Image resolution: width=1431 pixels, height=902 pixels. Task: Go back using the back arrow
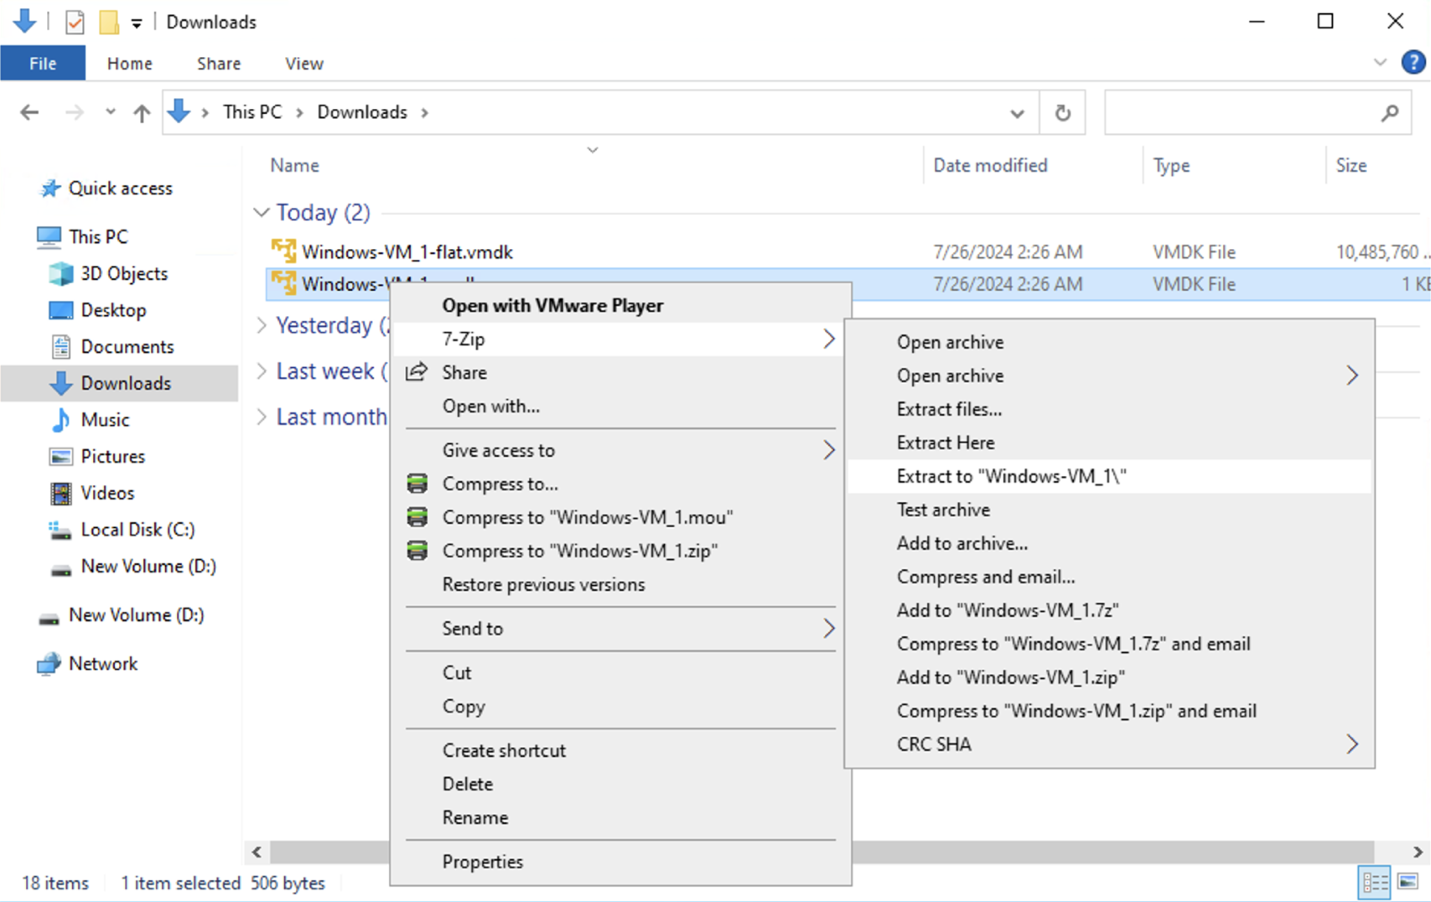(x=30, y=112)
